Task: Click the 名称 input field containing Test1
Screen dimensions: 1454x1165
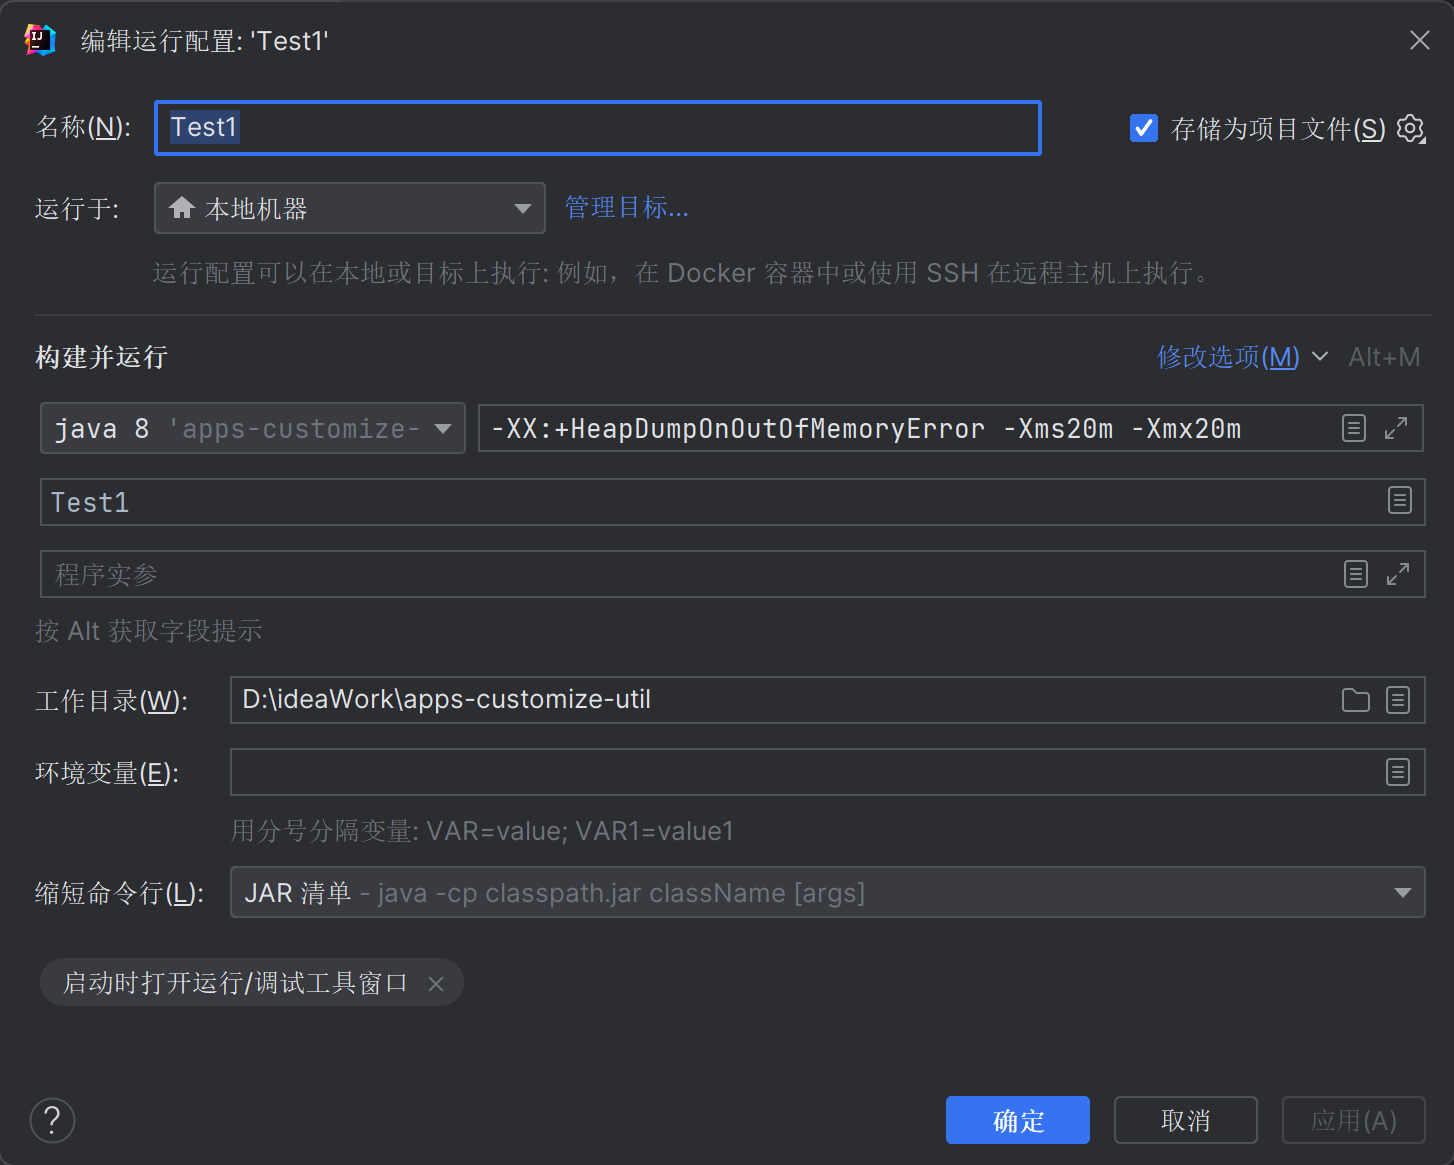Action: pyautogui.click(x=598, y=128)
